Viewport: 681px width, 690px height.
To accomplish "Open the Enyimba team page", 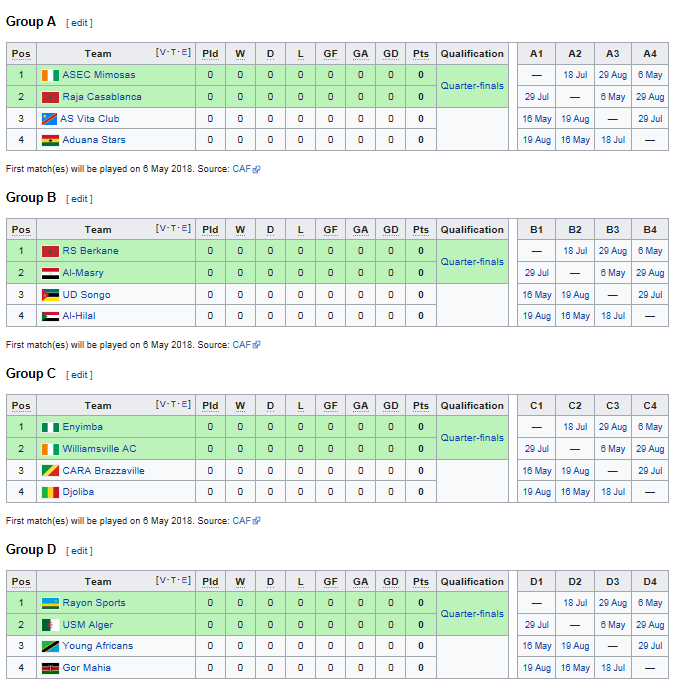I will click(83, 427).
